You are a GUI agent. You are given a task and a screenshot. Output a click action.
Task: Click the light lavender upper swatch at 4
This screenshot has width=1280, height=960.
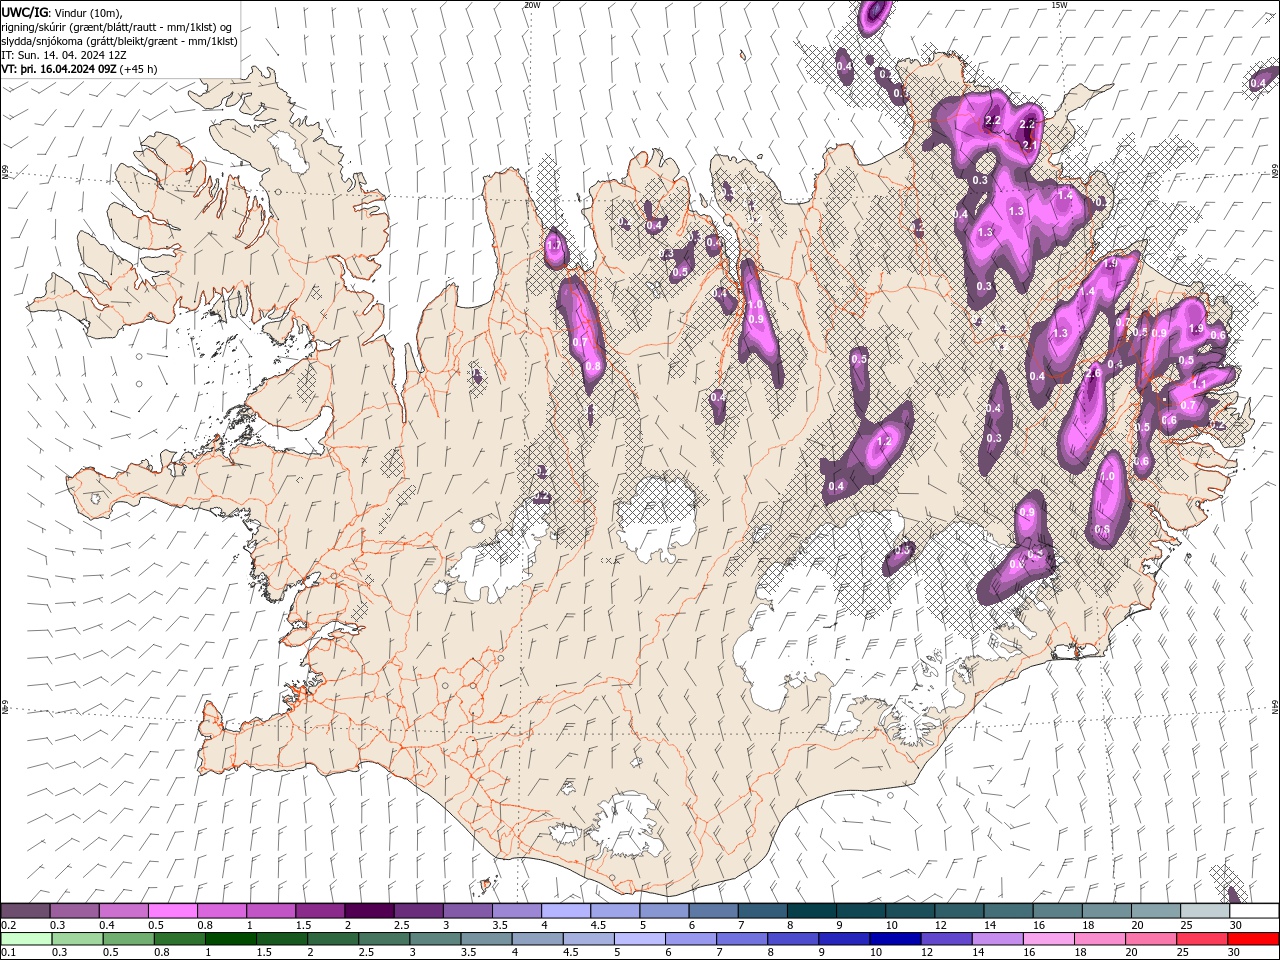[x=566, y=911]
